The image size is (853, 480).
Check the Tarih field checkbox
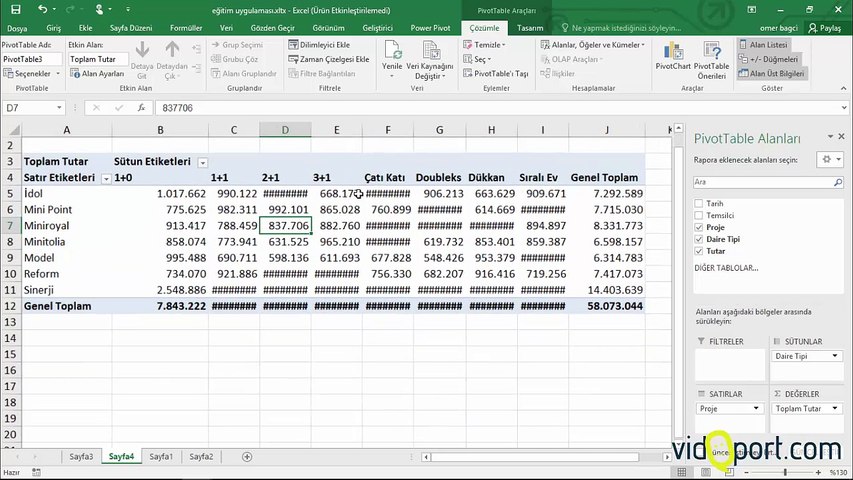[x=698, y=204]
